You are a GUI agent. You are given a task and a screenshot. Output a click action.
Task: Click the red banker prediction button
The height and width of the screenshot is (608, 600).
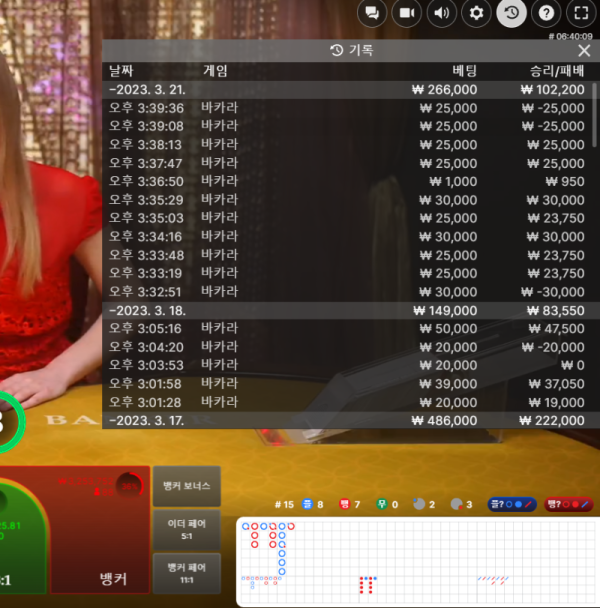[x=569, y=504]
